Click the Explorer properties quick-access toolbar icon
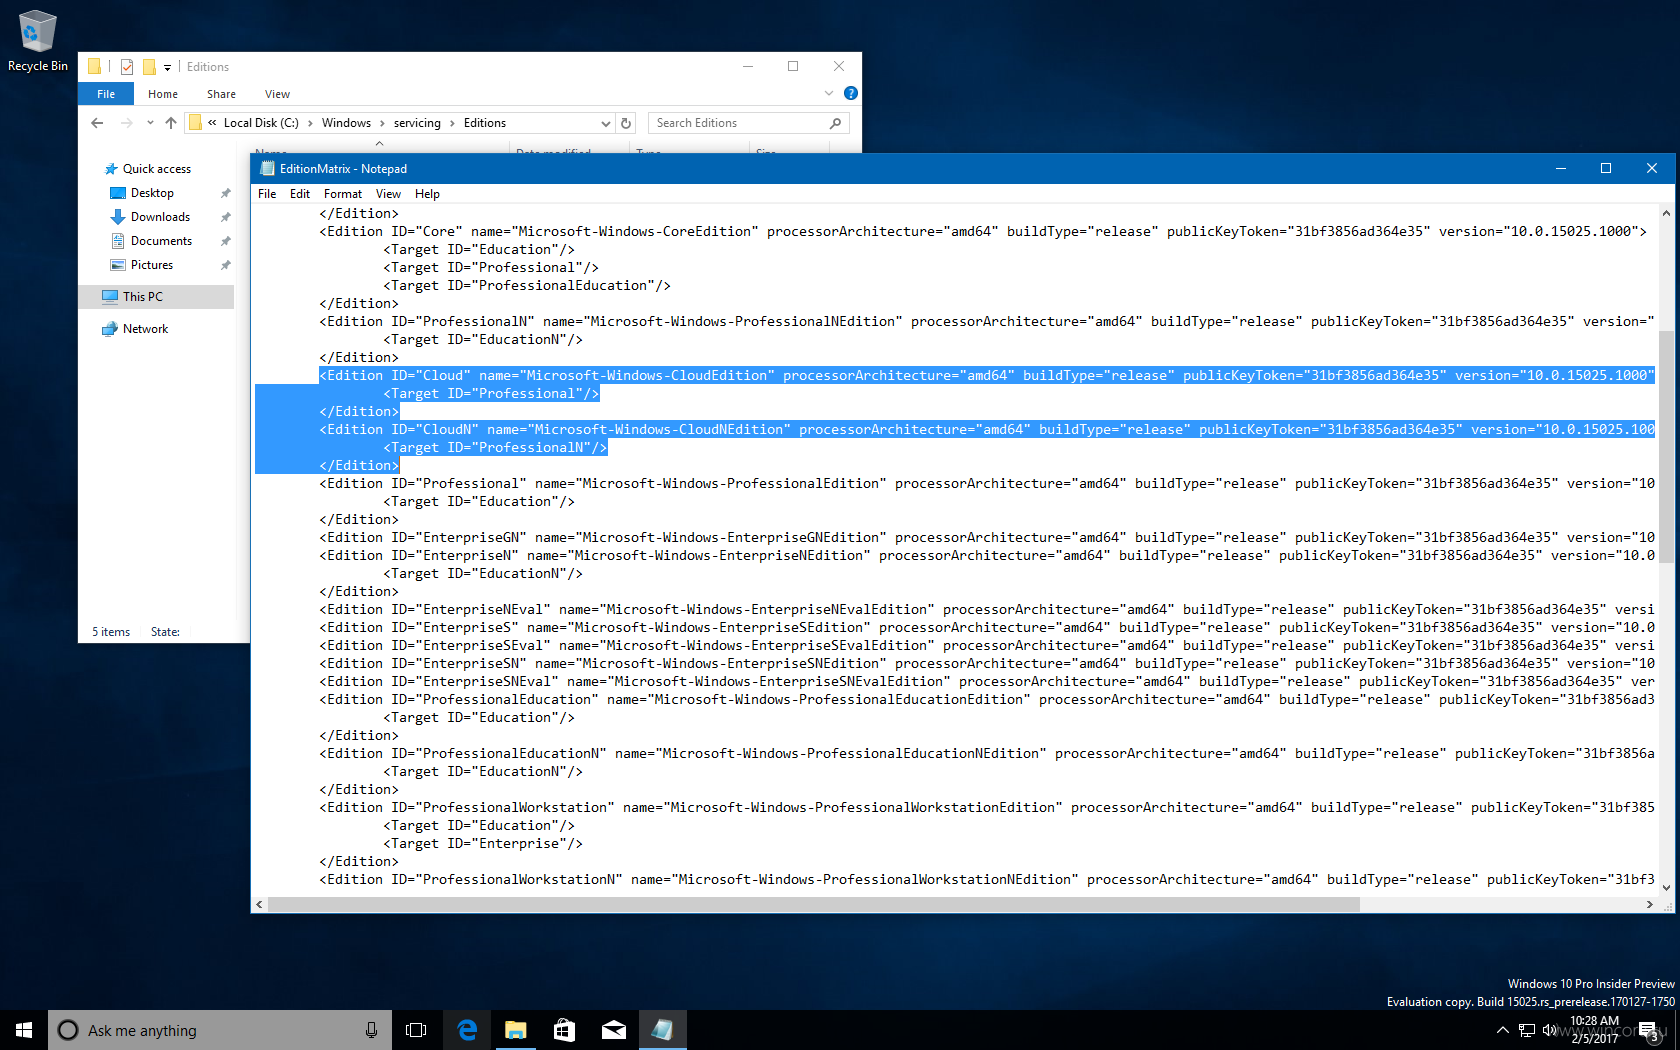This screenshot has height=1050, width=1680. pyautogui.click(x=127, y=67)
